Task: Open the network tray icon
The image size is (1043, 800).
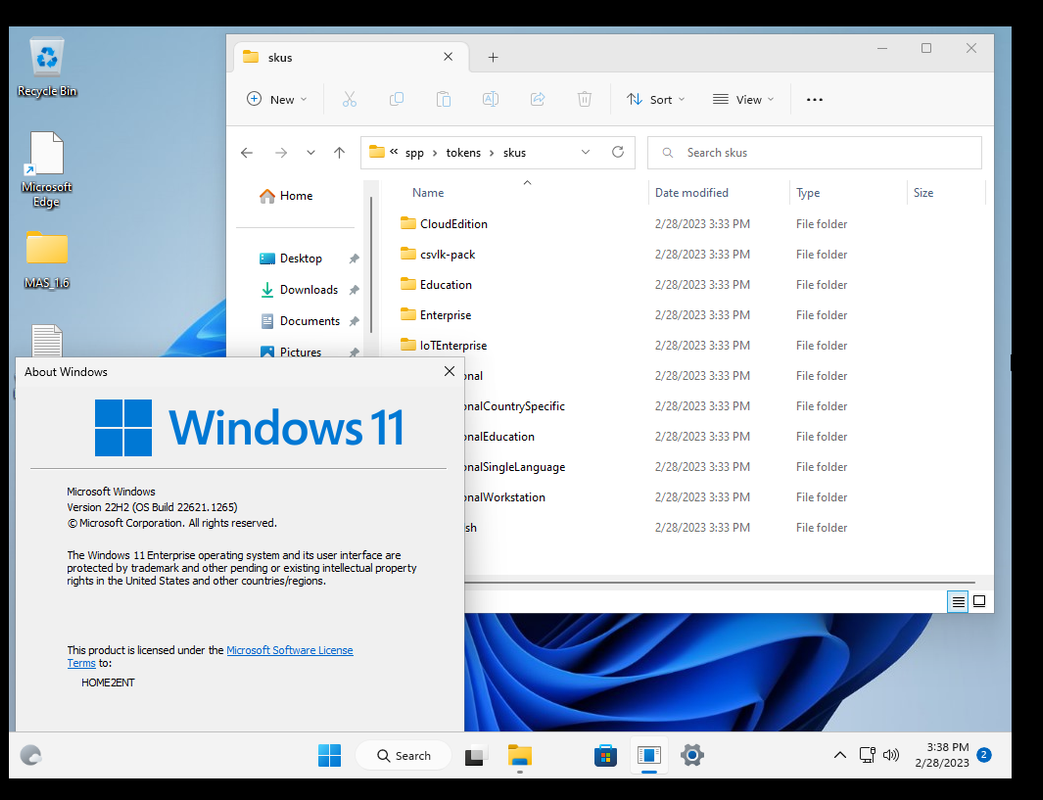Action: point(867,755)
